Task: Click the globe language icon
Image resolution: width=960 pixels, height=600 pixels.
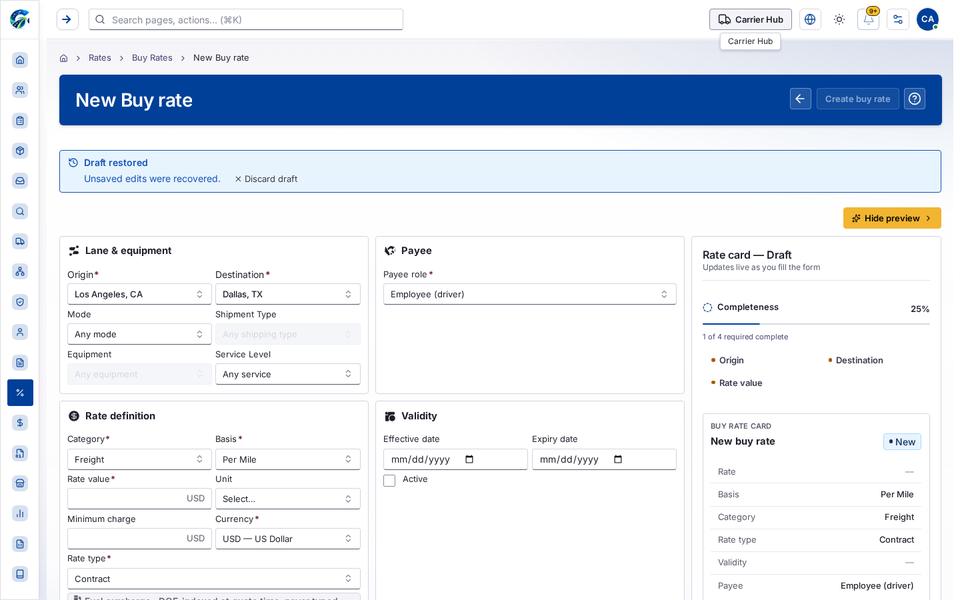Action: (x=810, y=20)
